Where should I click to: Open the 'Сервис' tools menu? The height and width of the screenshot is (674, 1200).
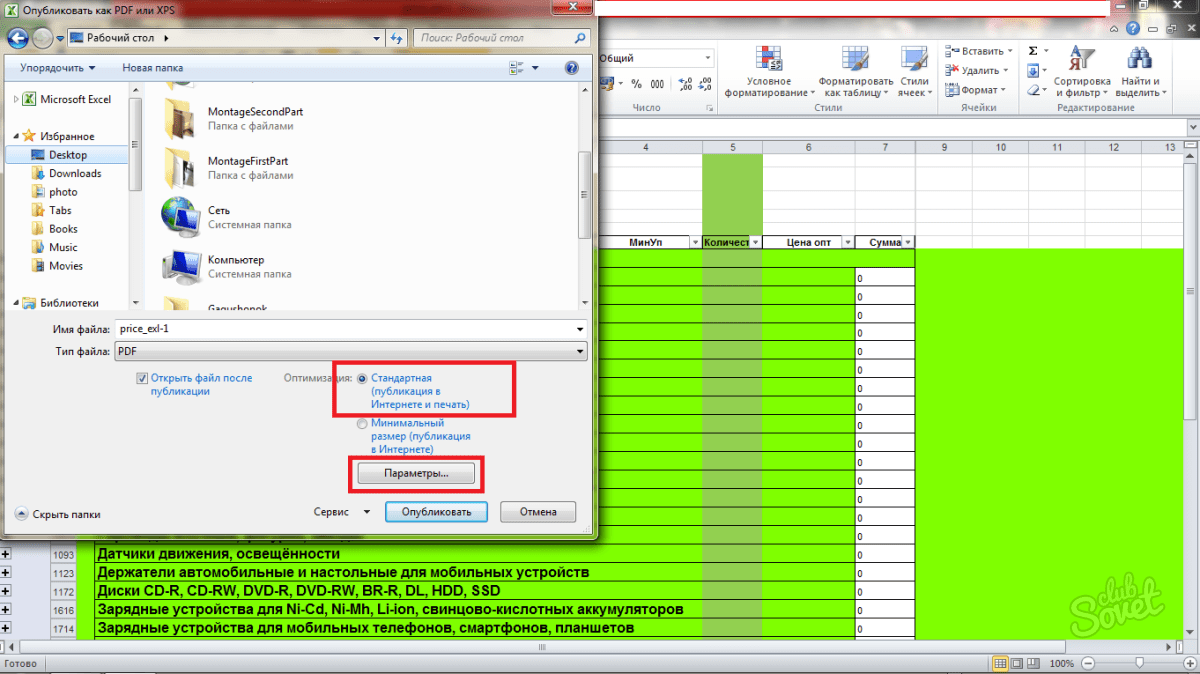coord(340,512)
